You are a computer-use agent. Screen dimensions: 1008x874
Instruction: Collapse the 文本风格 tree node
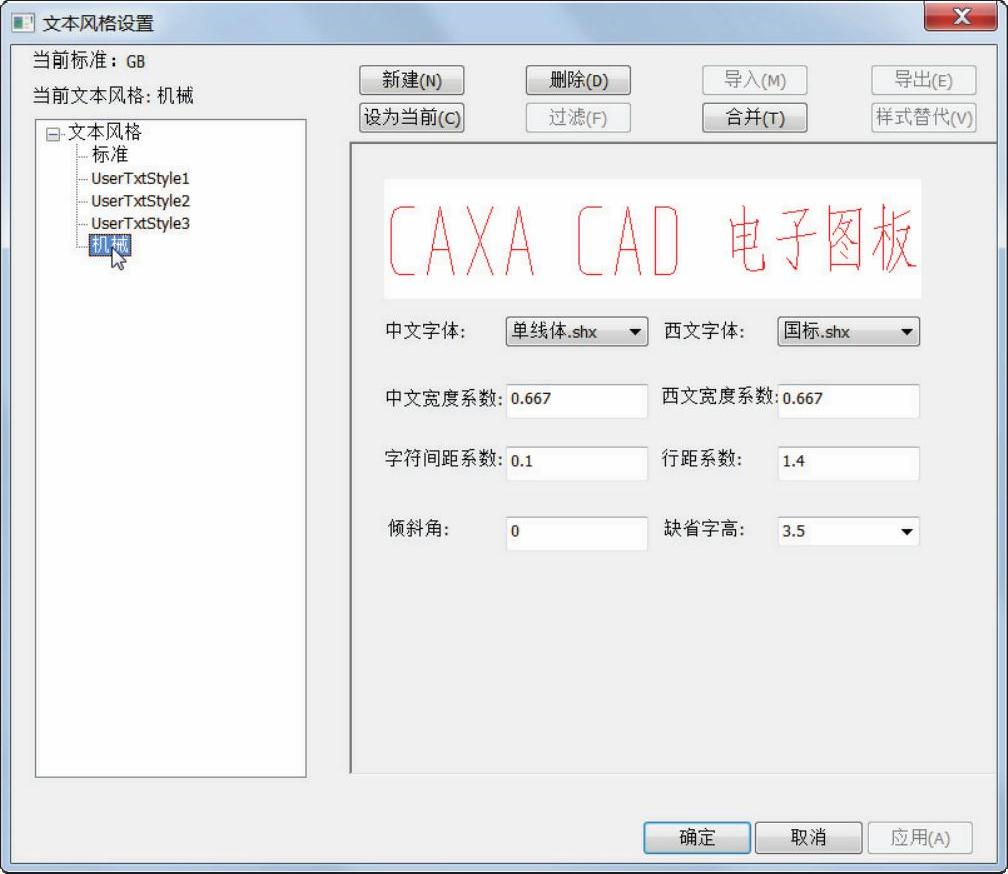[53, 134]
